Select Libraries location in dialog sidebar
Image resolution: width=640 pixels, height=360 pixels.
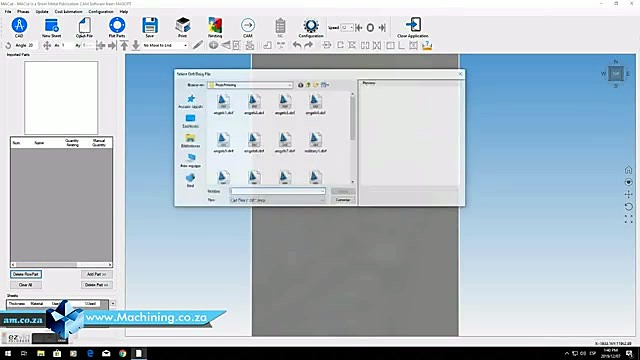click(x=191, y=141)
